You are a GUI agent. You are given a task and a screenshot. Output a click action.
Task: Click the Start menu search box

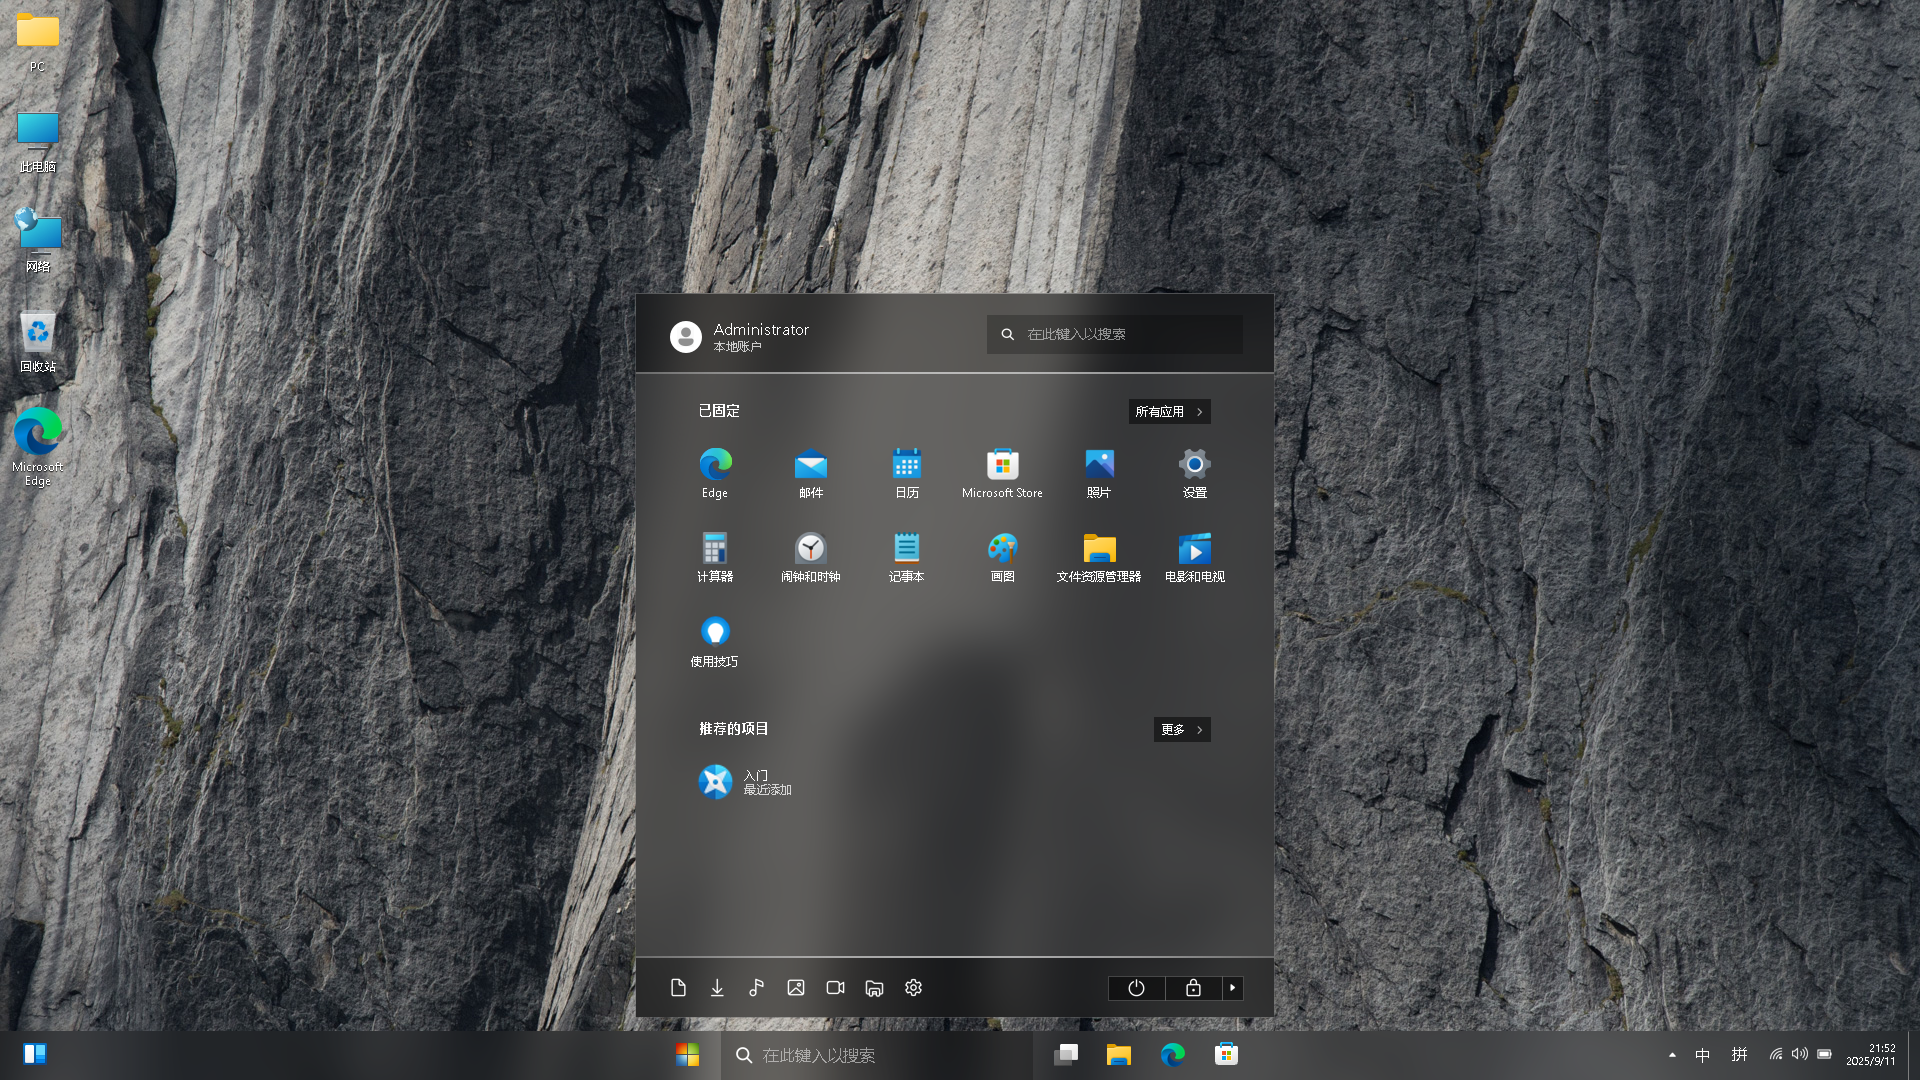[x=1114, y=334]
